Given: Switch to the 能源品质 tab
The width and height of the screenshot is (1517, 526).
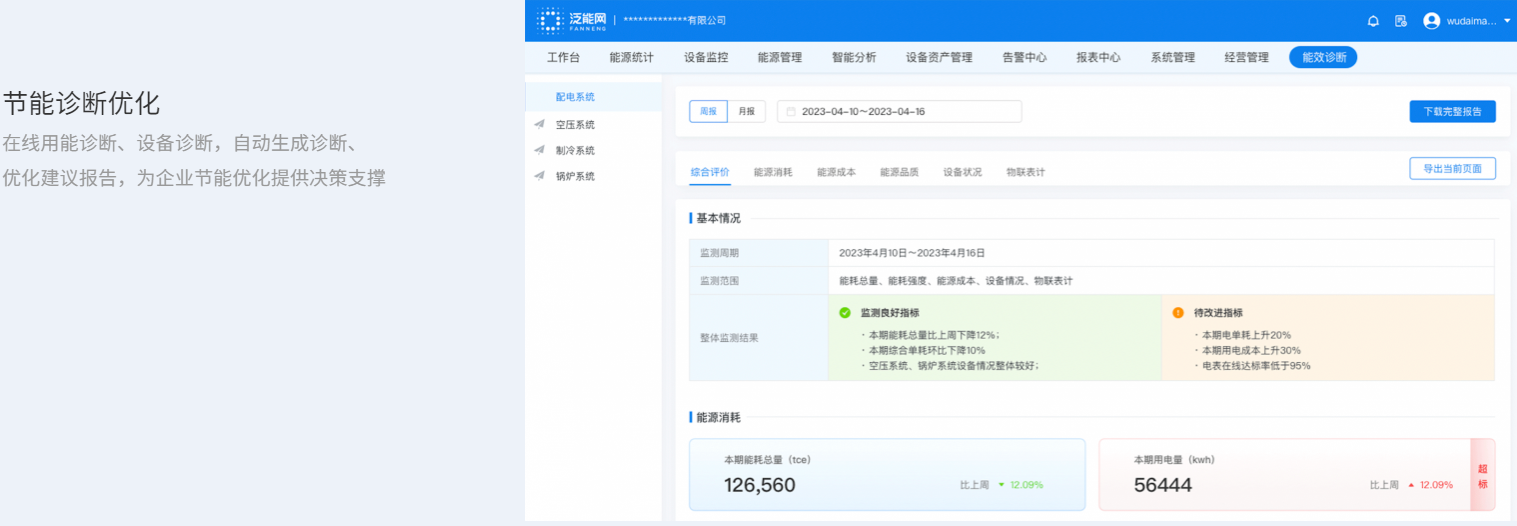Looking at the screenshot, I should tap(899, 172).
